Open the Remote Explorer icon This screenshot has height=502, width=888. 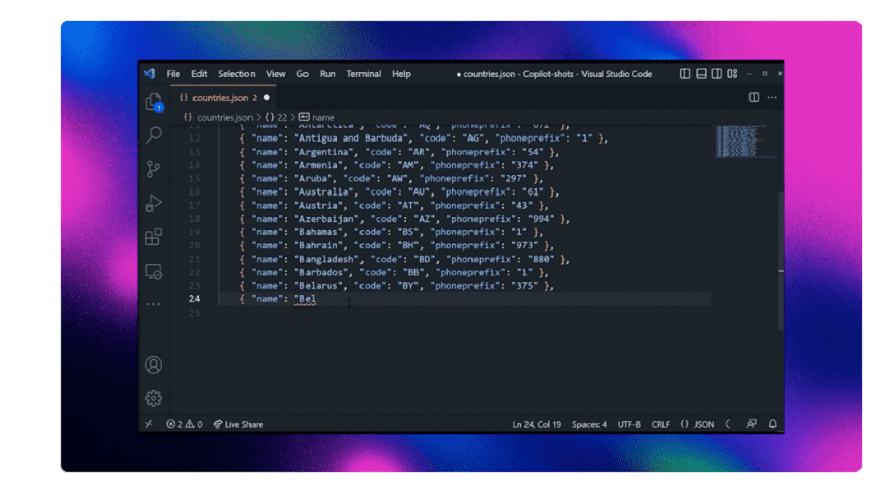[x=153, y=271]
